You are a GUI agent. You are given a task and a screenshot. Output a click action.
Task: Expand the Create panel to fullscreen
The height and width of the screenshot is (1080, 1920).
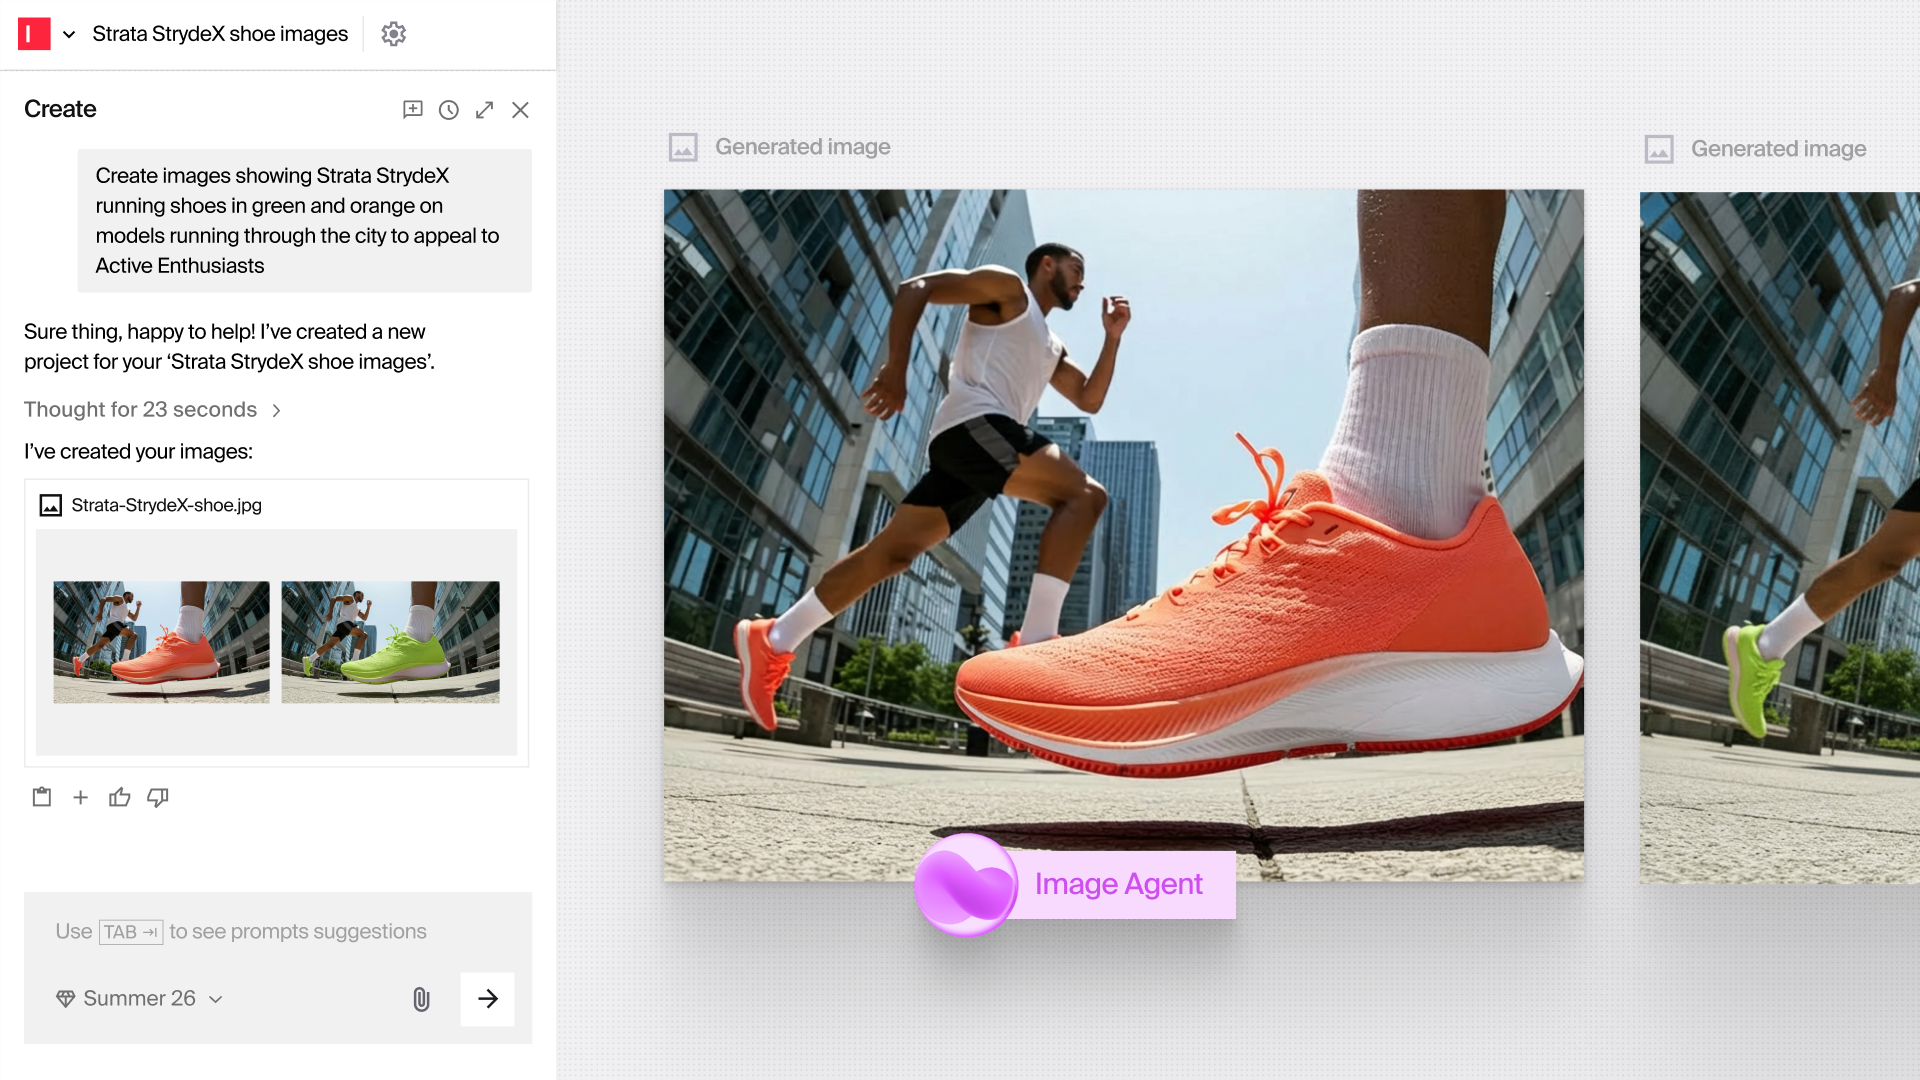coord(485,110)
